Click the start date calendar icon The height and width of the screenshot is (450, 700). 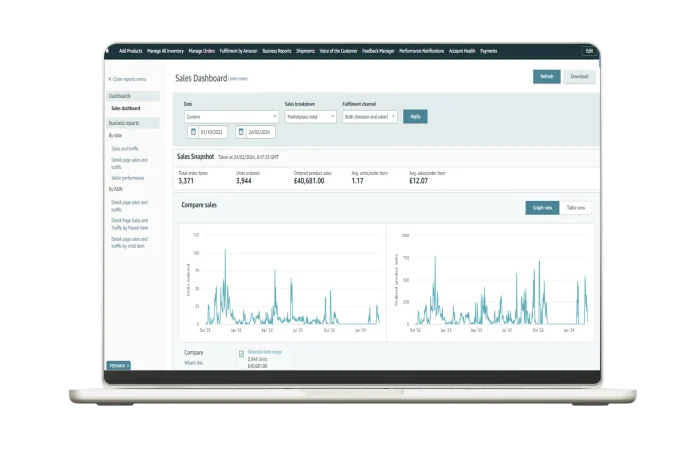(x=192, y=132)
